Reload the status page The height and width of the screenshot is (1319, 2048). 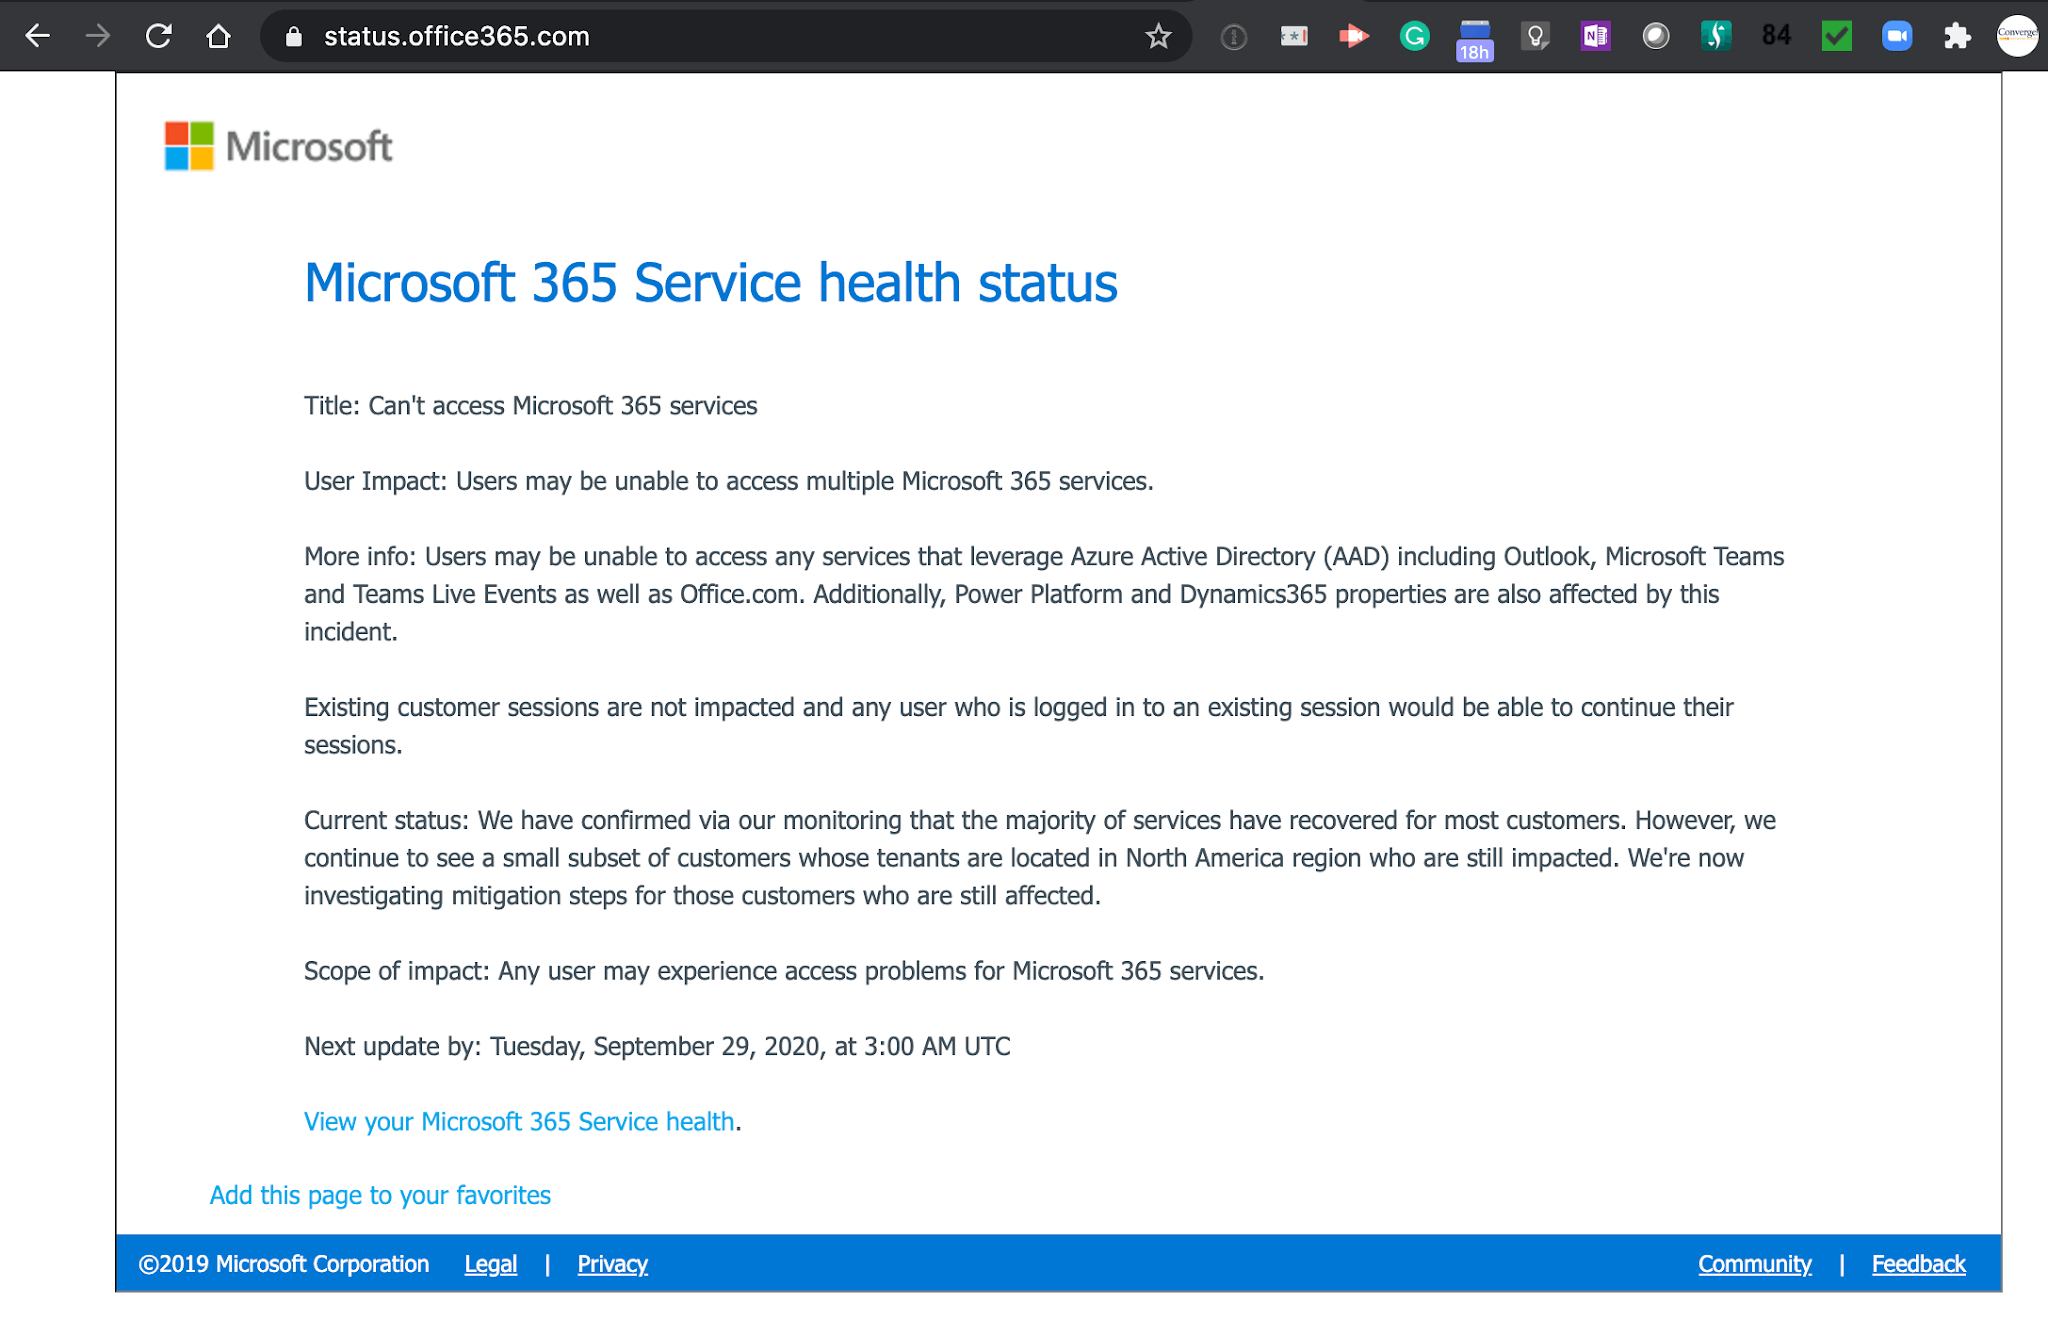pyautogui.click(x=160, y=35)
